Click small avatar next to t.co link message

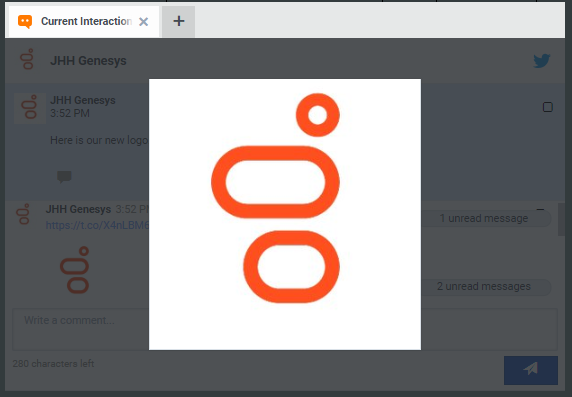pos(24,214)
